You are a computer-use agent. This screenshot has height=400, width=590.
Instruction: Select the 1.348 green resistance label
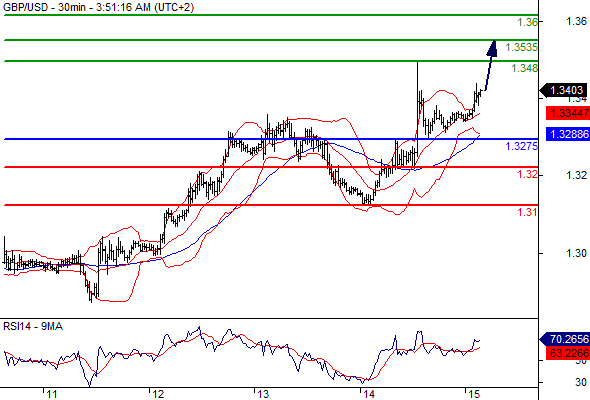525,68
